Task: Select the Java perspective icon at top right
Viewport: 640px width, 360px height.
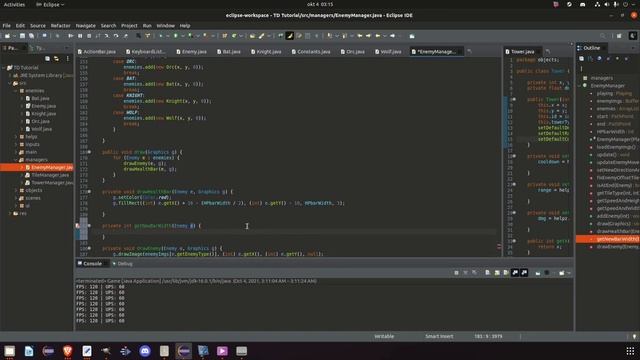Action: [633, 36]
